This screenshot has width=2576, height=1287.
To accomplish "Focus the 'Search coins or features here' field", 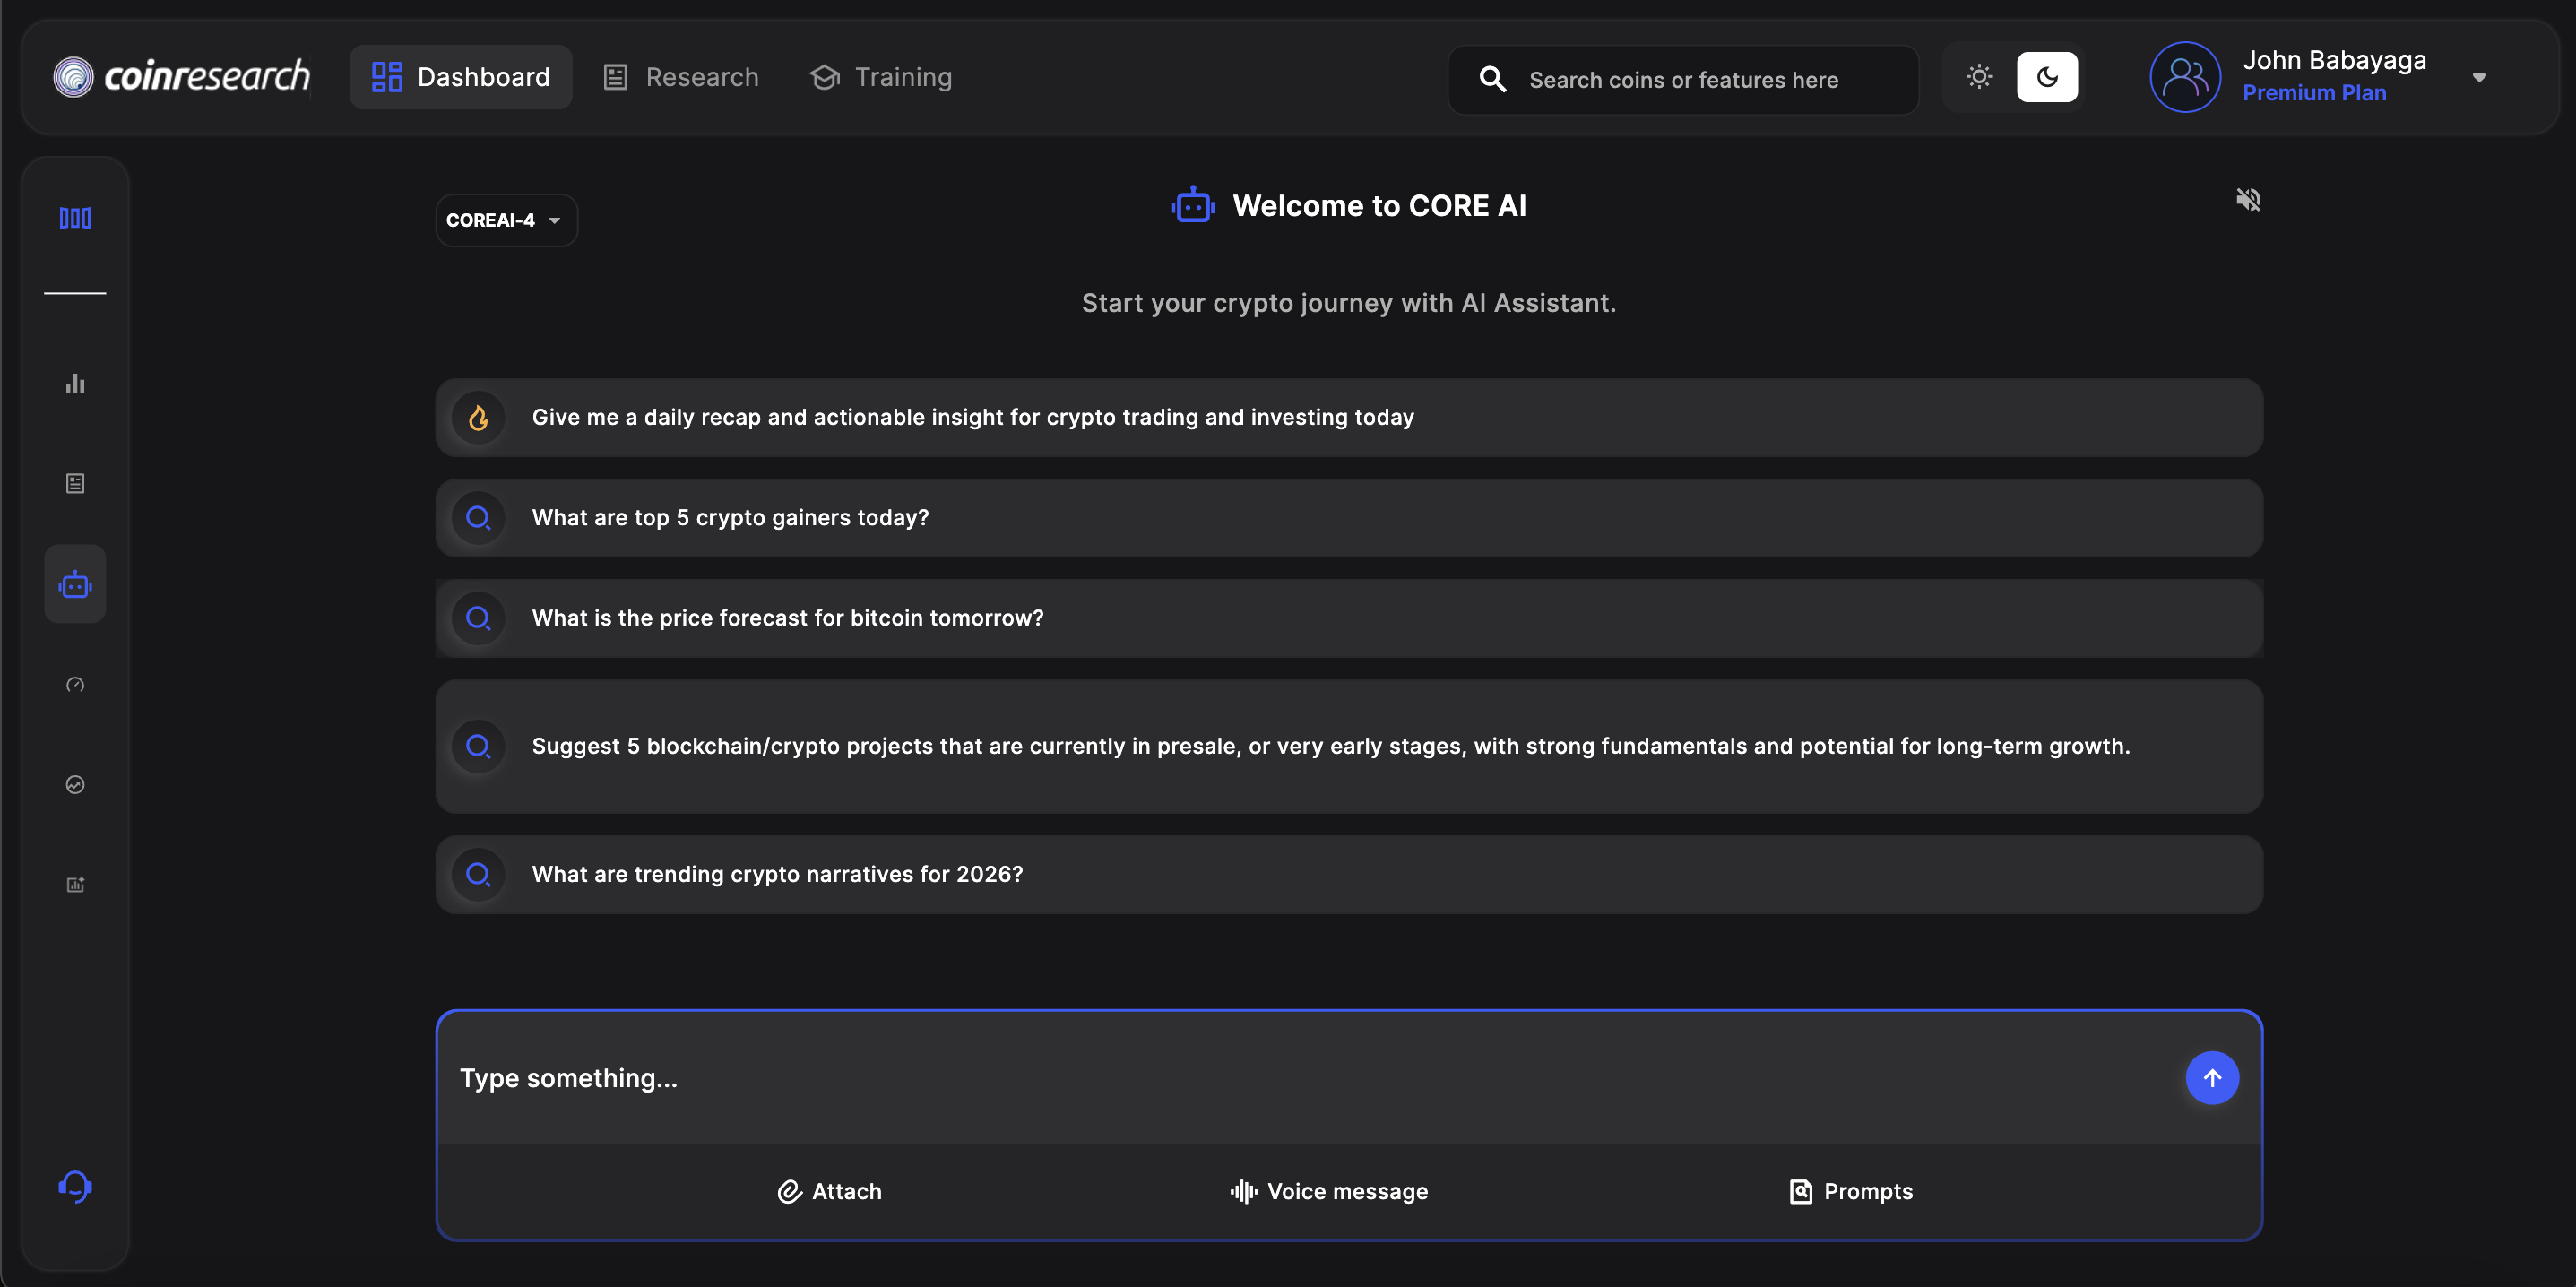I will point(1683,80).
